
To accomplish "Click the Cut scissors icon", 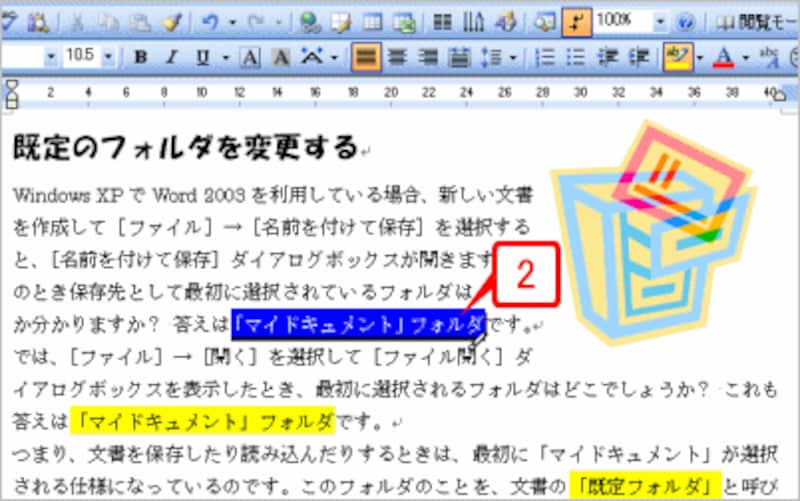I will click(77, 22).
